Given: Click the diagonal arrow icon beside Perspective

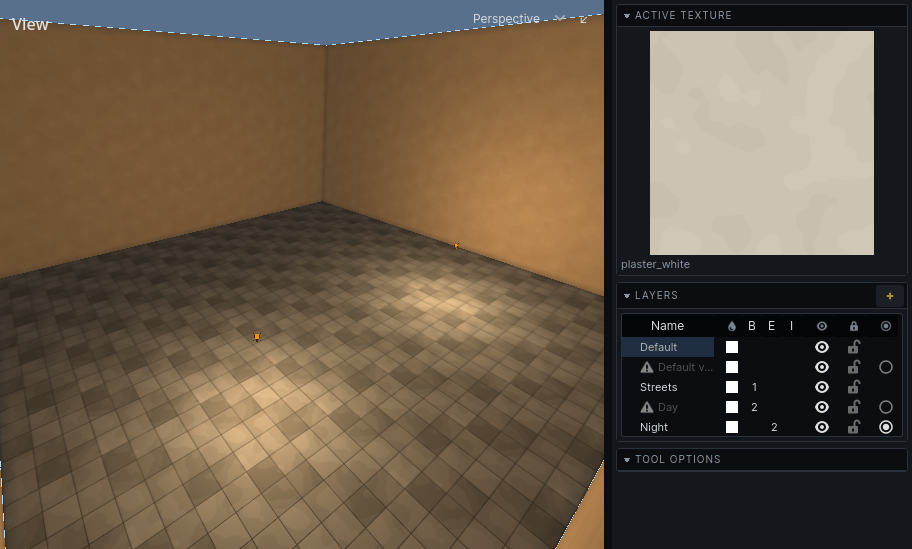Looking at the screenshot, I should (x=584, y=19).
